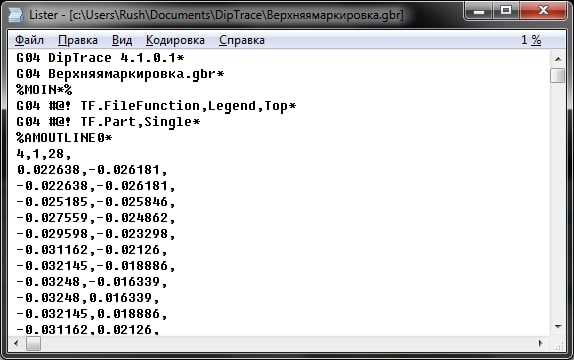The width and height of the screenshot is (574, 360).
Task: Click the '-0.031162,-0.02126,' line
Action: point(92,250)
